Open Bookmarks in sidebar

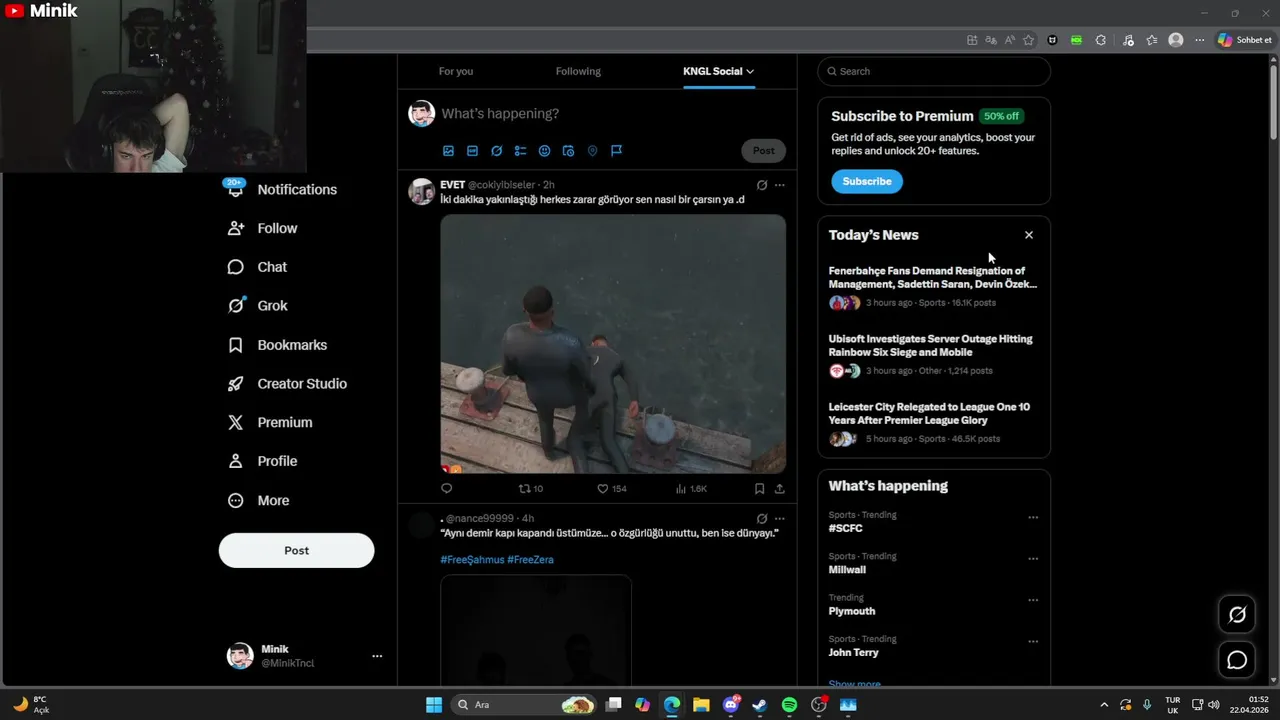278,345
